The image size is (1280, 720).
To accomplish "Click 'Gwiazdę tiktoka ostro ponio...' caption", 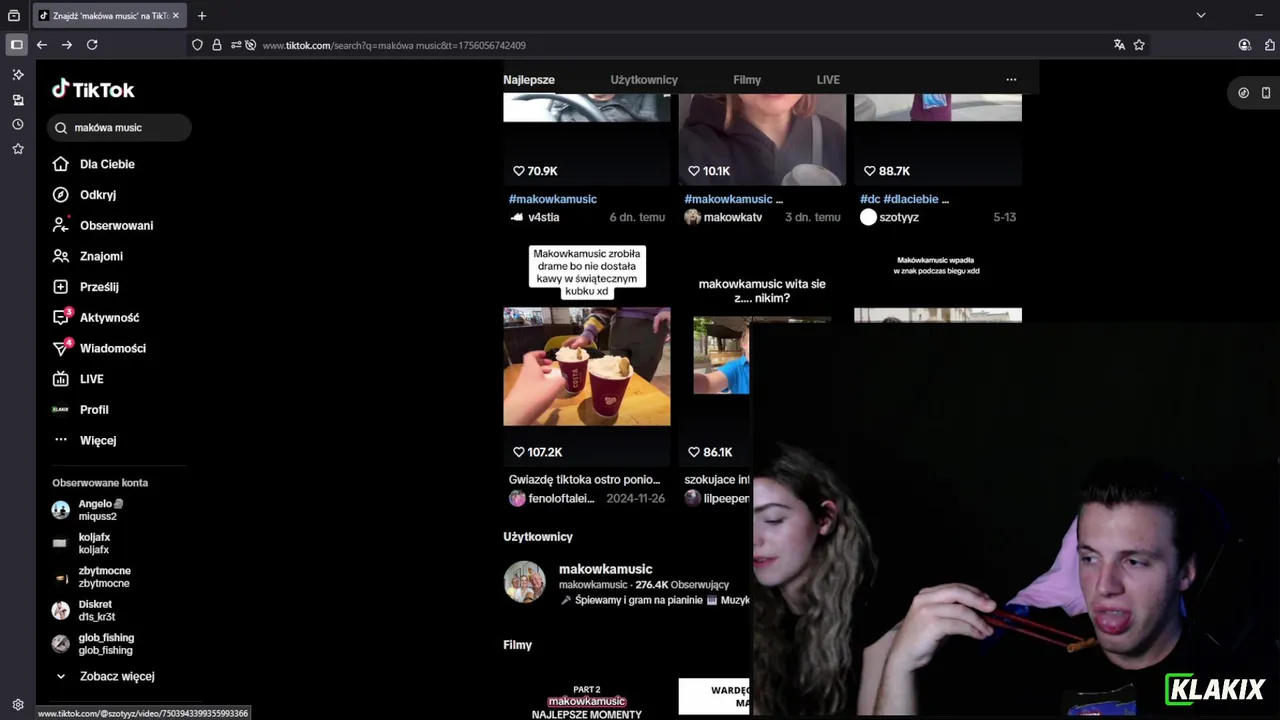I will click(584, 480).
